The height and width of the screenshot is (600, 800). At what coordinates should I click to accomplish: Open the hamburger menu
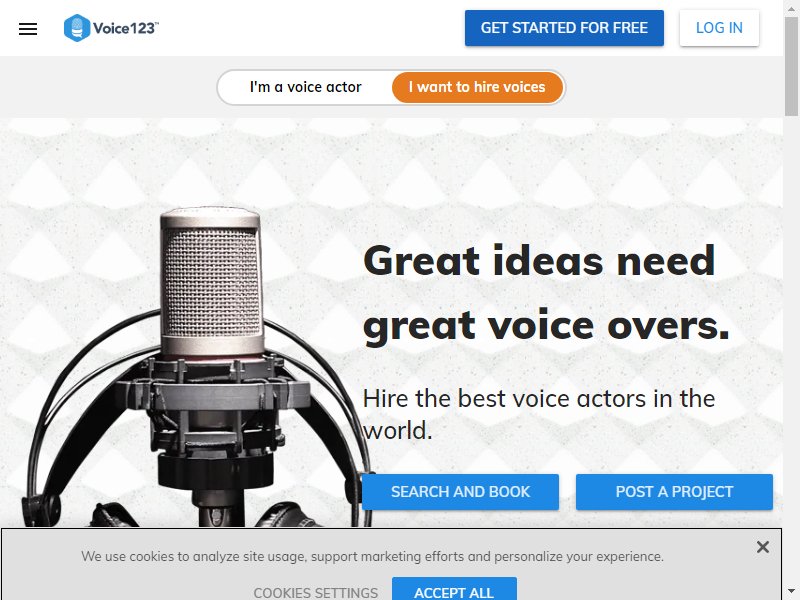pyautogui.click(x=28, y=29)
